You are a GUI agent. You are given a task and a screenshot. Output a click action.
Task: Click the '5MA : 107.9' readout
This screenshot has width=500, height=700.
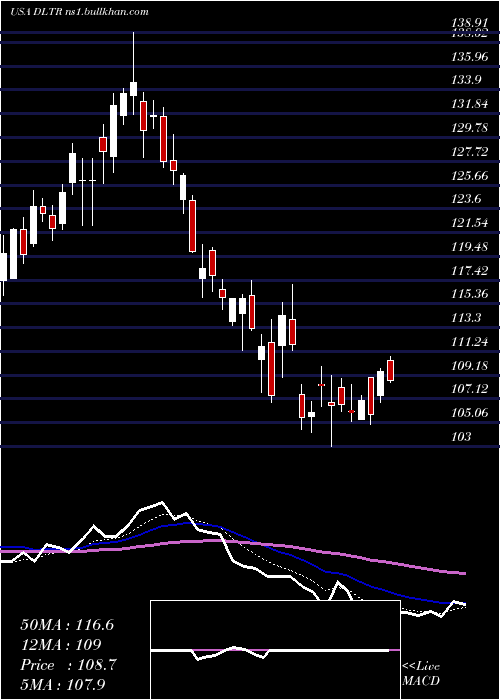tap(63, 684)
